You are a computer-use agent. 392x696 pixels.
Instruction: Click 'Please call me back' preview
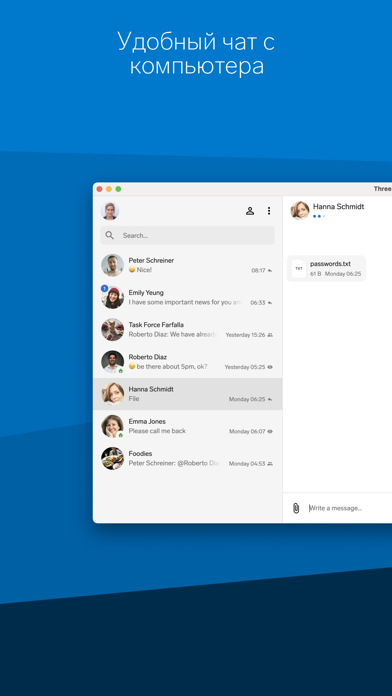pos(157,431)
